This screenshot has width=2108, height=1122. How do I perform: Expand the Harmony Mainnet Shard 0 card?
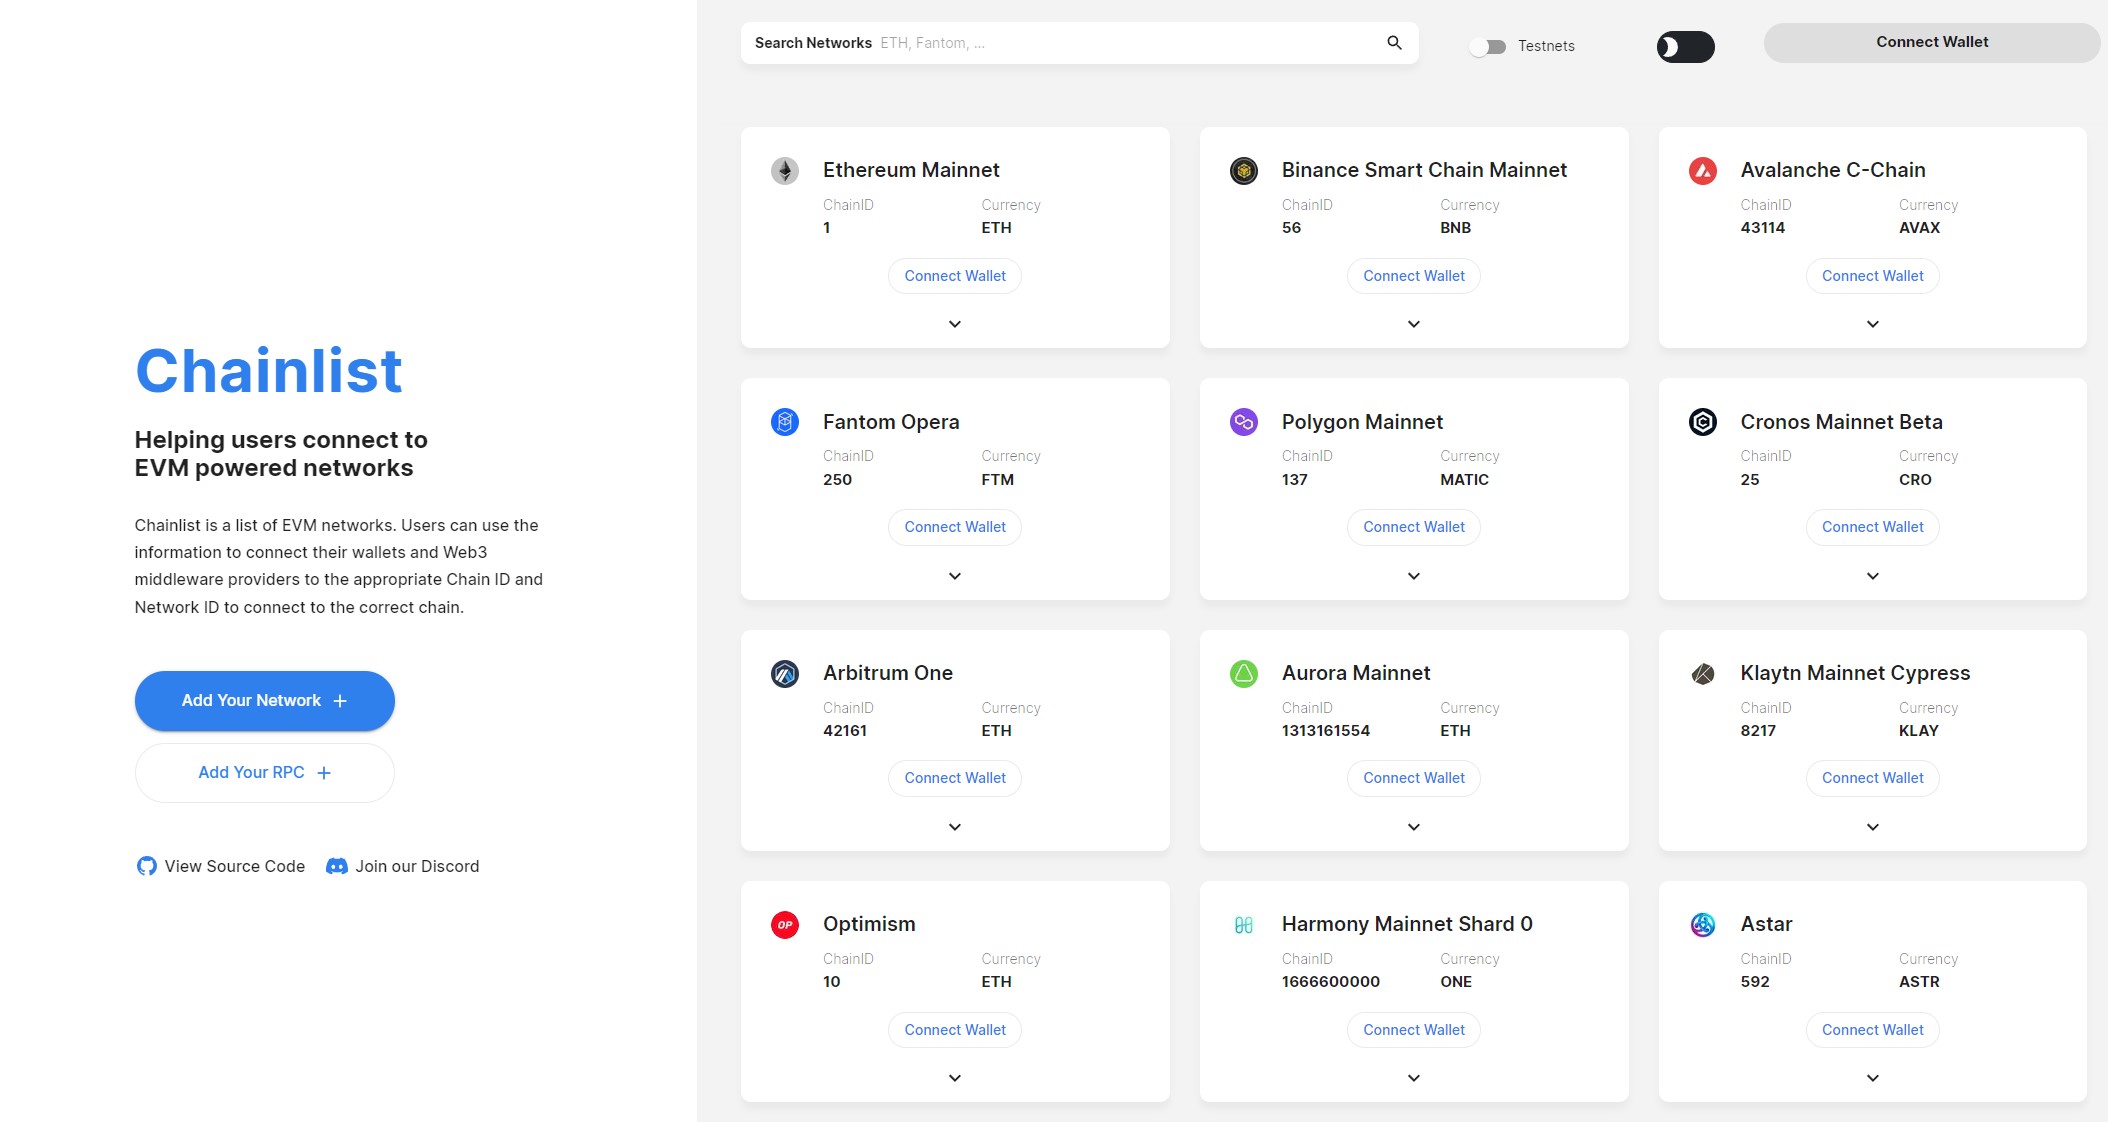click(x=1414, y=1078)
